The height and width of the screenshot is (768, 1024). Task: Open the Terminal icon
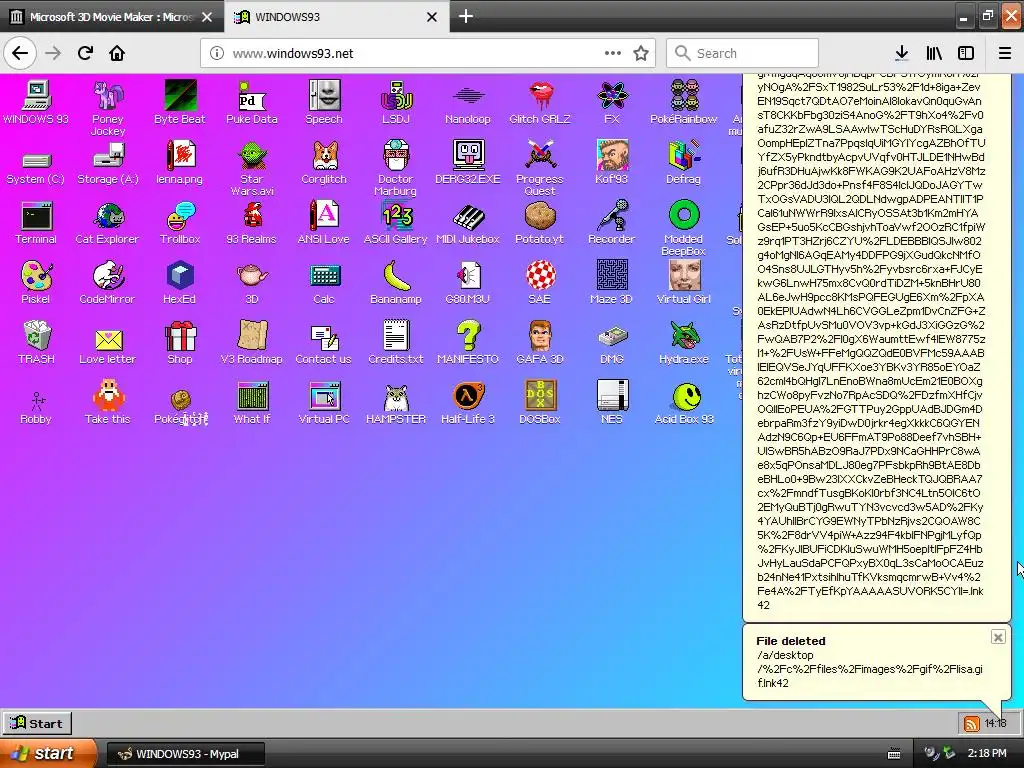[x=36, y=216]
